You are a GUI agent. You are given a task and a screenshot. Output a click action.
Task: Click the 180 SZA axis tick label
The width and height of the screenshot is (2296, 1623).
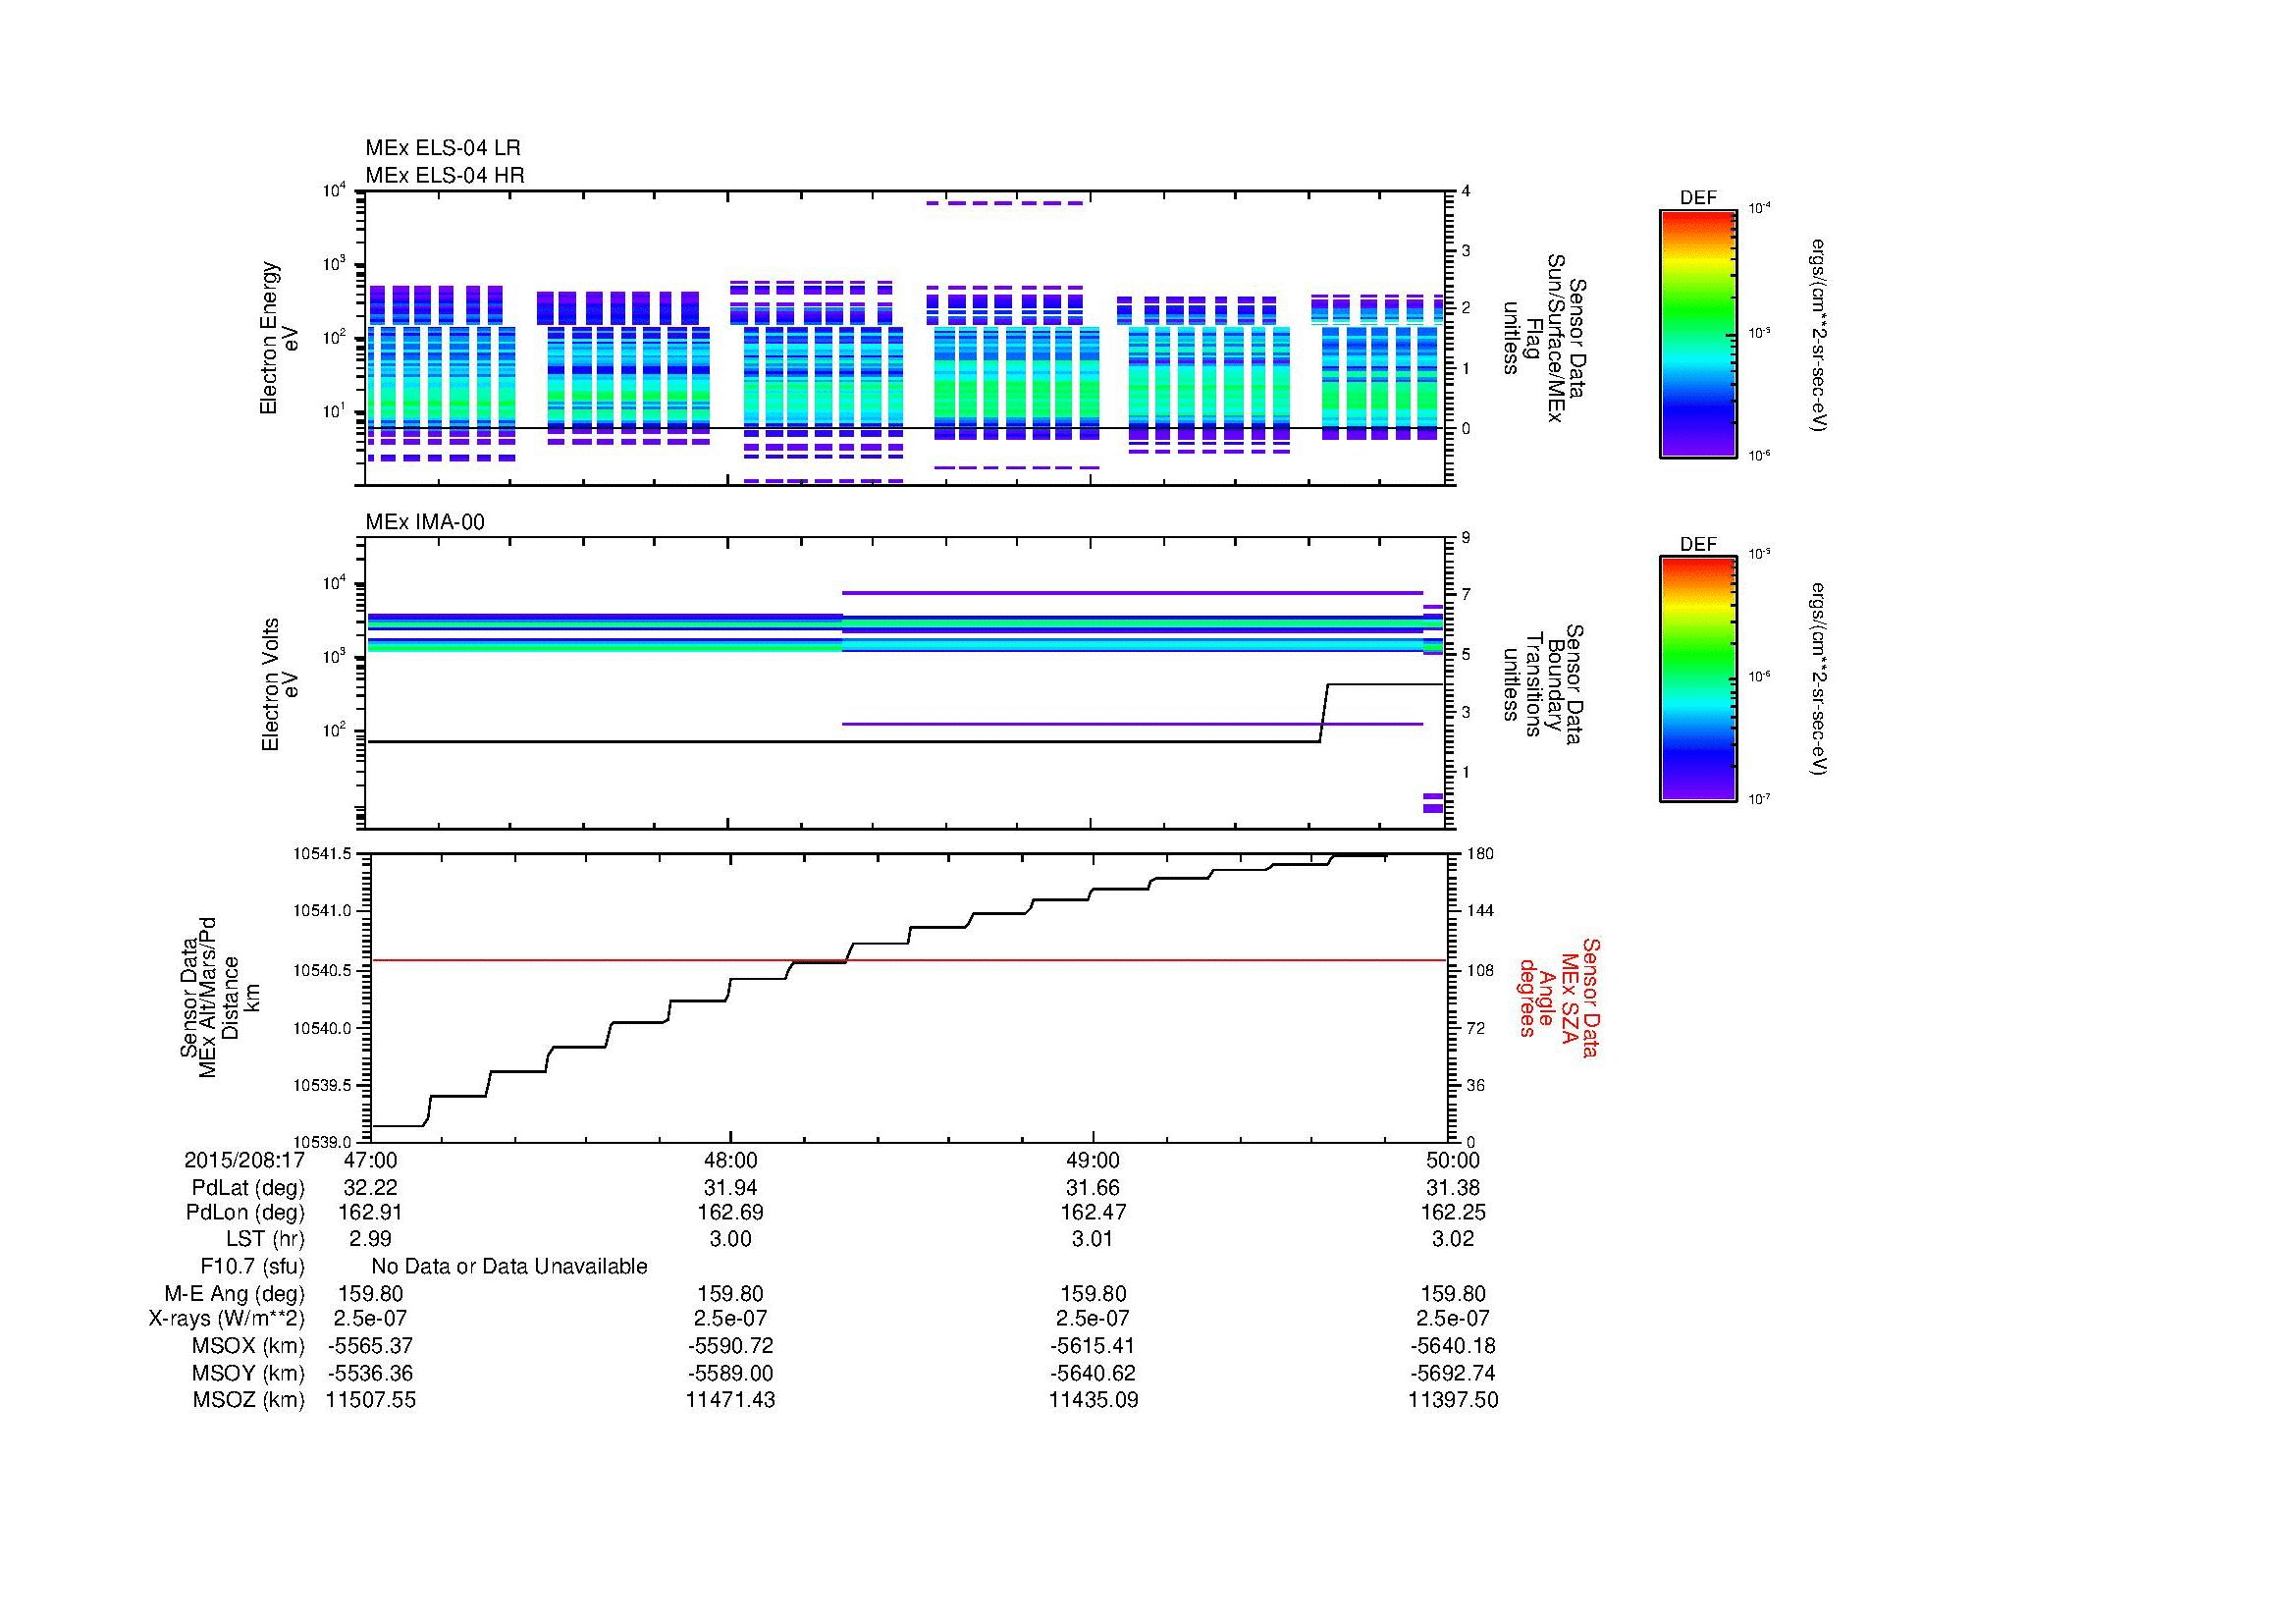[x=1479, y=854]
